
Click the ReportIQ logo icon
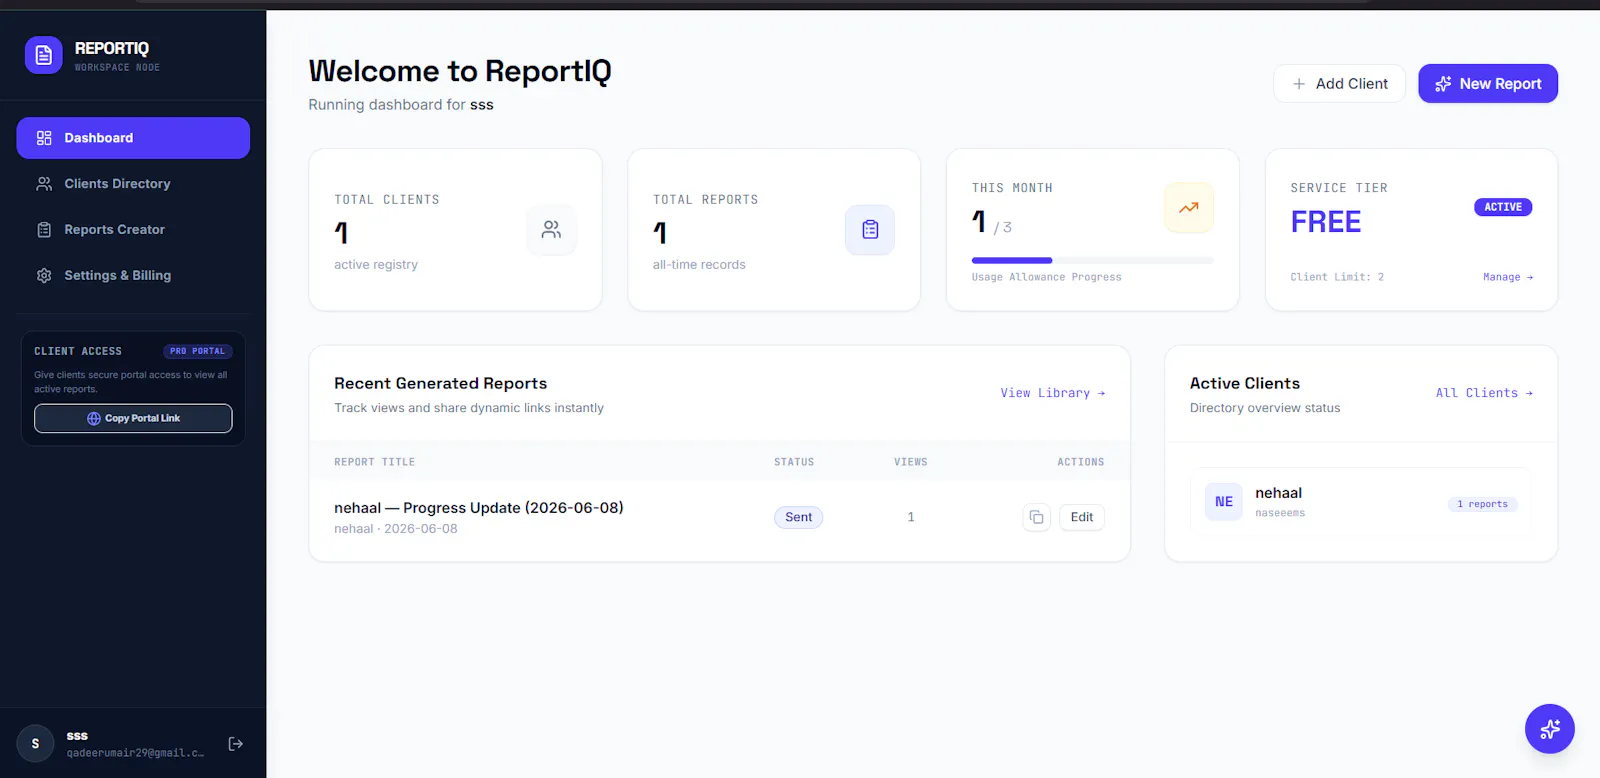click(43, 56)
